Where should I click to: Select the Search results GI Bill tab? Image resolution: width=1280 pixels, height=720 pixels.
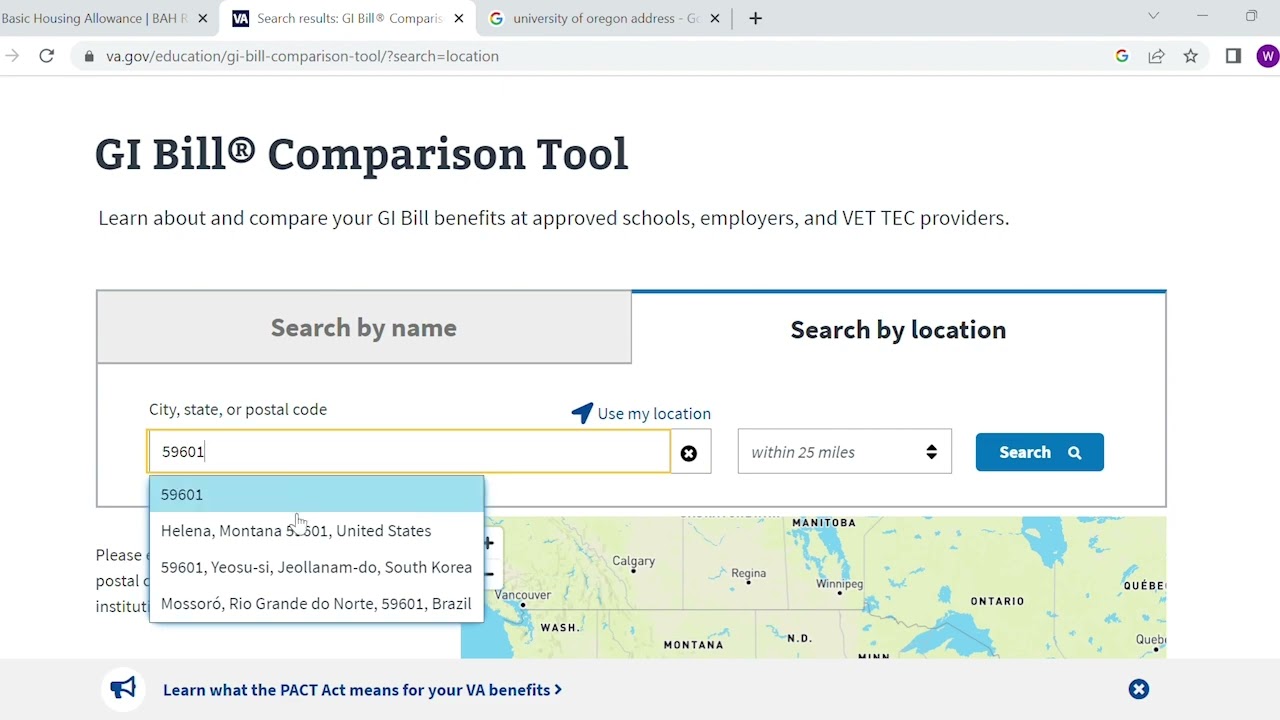[349, 18]
